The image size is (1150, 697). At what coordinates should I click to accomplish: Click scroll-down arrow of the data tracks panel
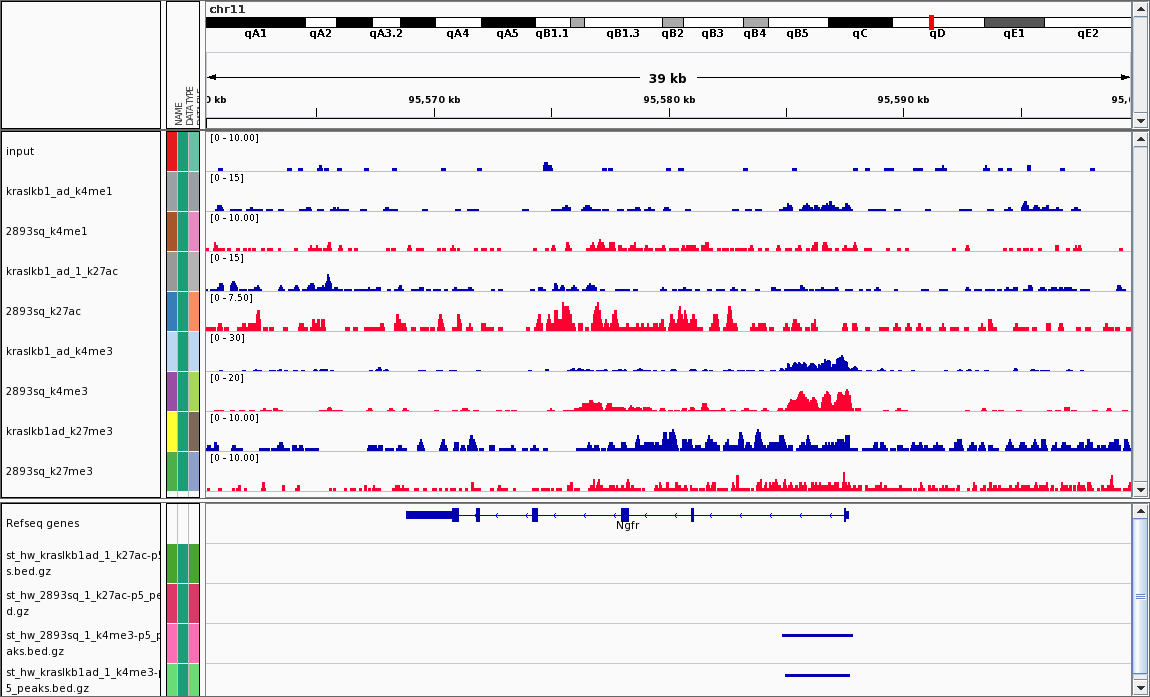(x=1140, y=489)
